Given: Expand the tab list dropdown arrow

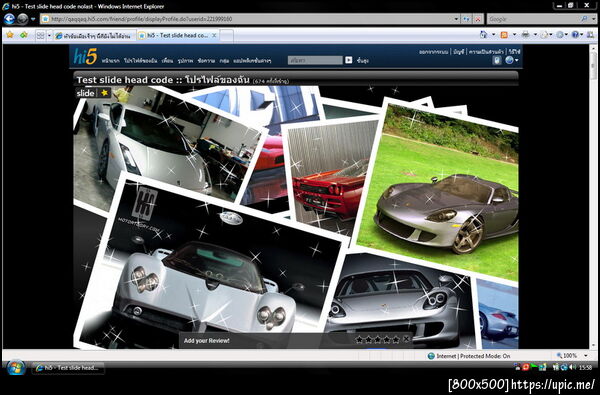Looking at the screenshot, I should coord(49,36).
